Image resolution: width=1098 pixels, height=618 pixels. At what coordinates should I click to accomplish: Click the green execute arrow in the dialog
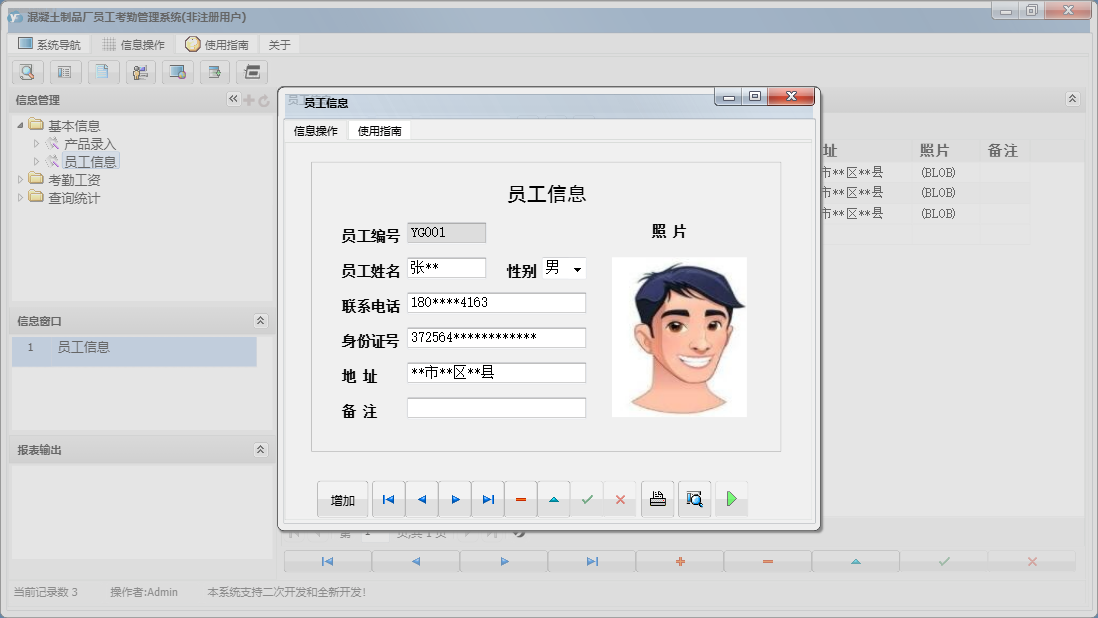click(731, 498)
